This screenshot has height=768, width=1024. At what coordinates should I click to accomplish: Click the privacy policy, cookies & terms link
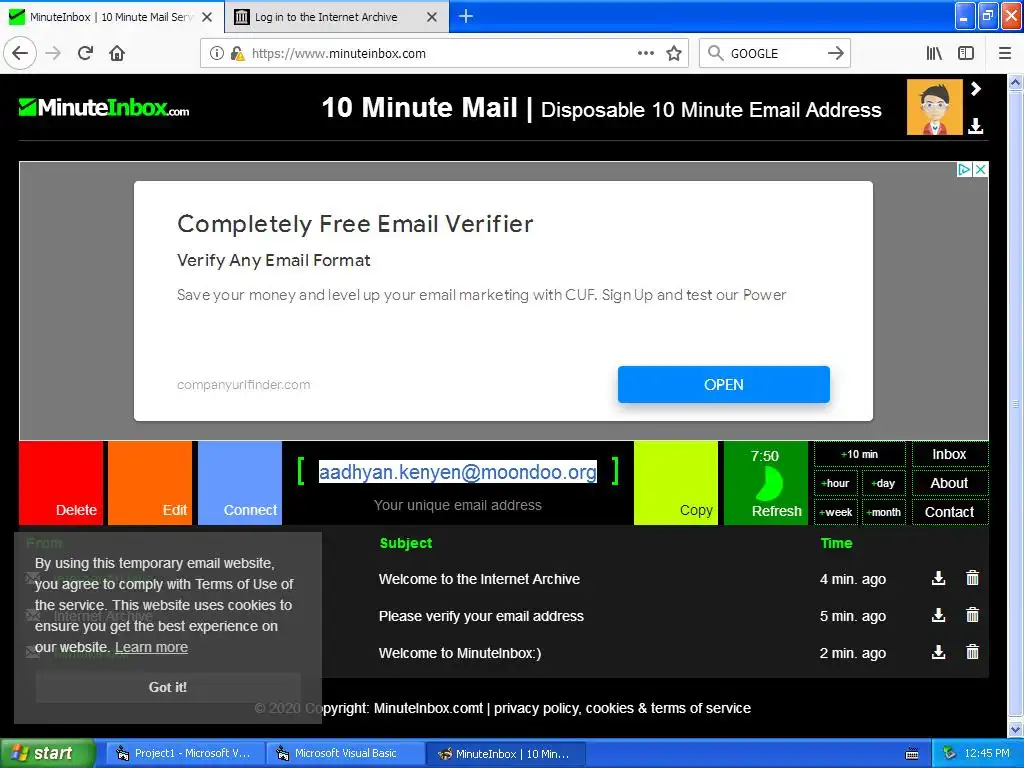[x=622, y=708]
